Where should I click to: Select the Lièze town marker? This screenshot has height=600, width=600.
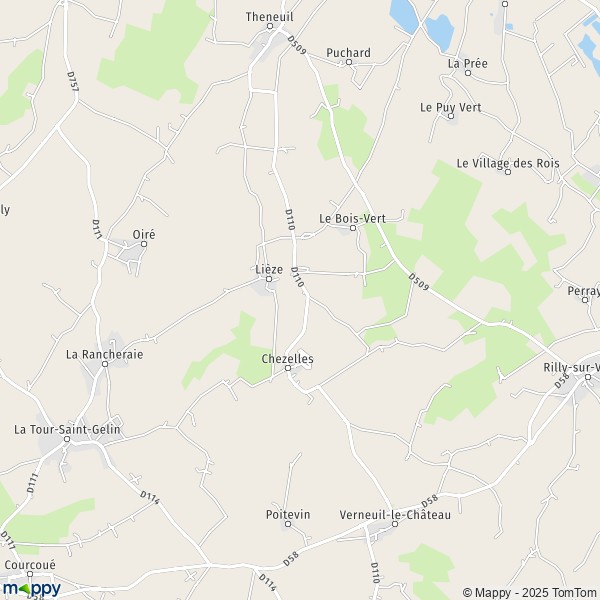(x=269, y=279)
